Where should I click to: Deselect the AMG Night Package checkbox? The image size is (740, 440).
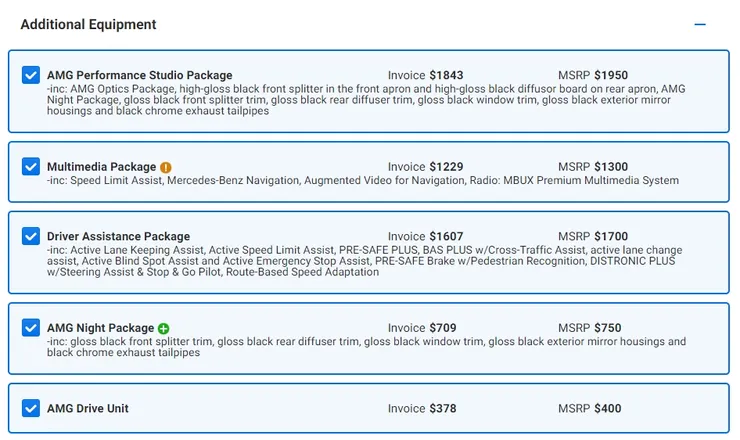31,328
